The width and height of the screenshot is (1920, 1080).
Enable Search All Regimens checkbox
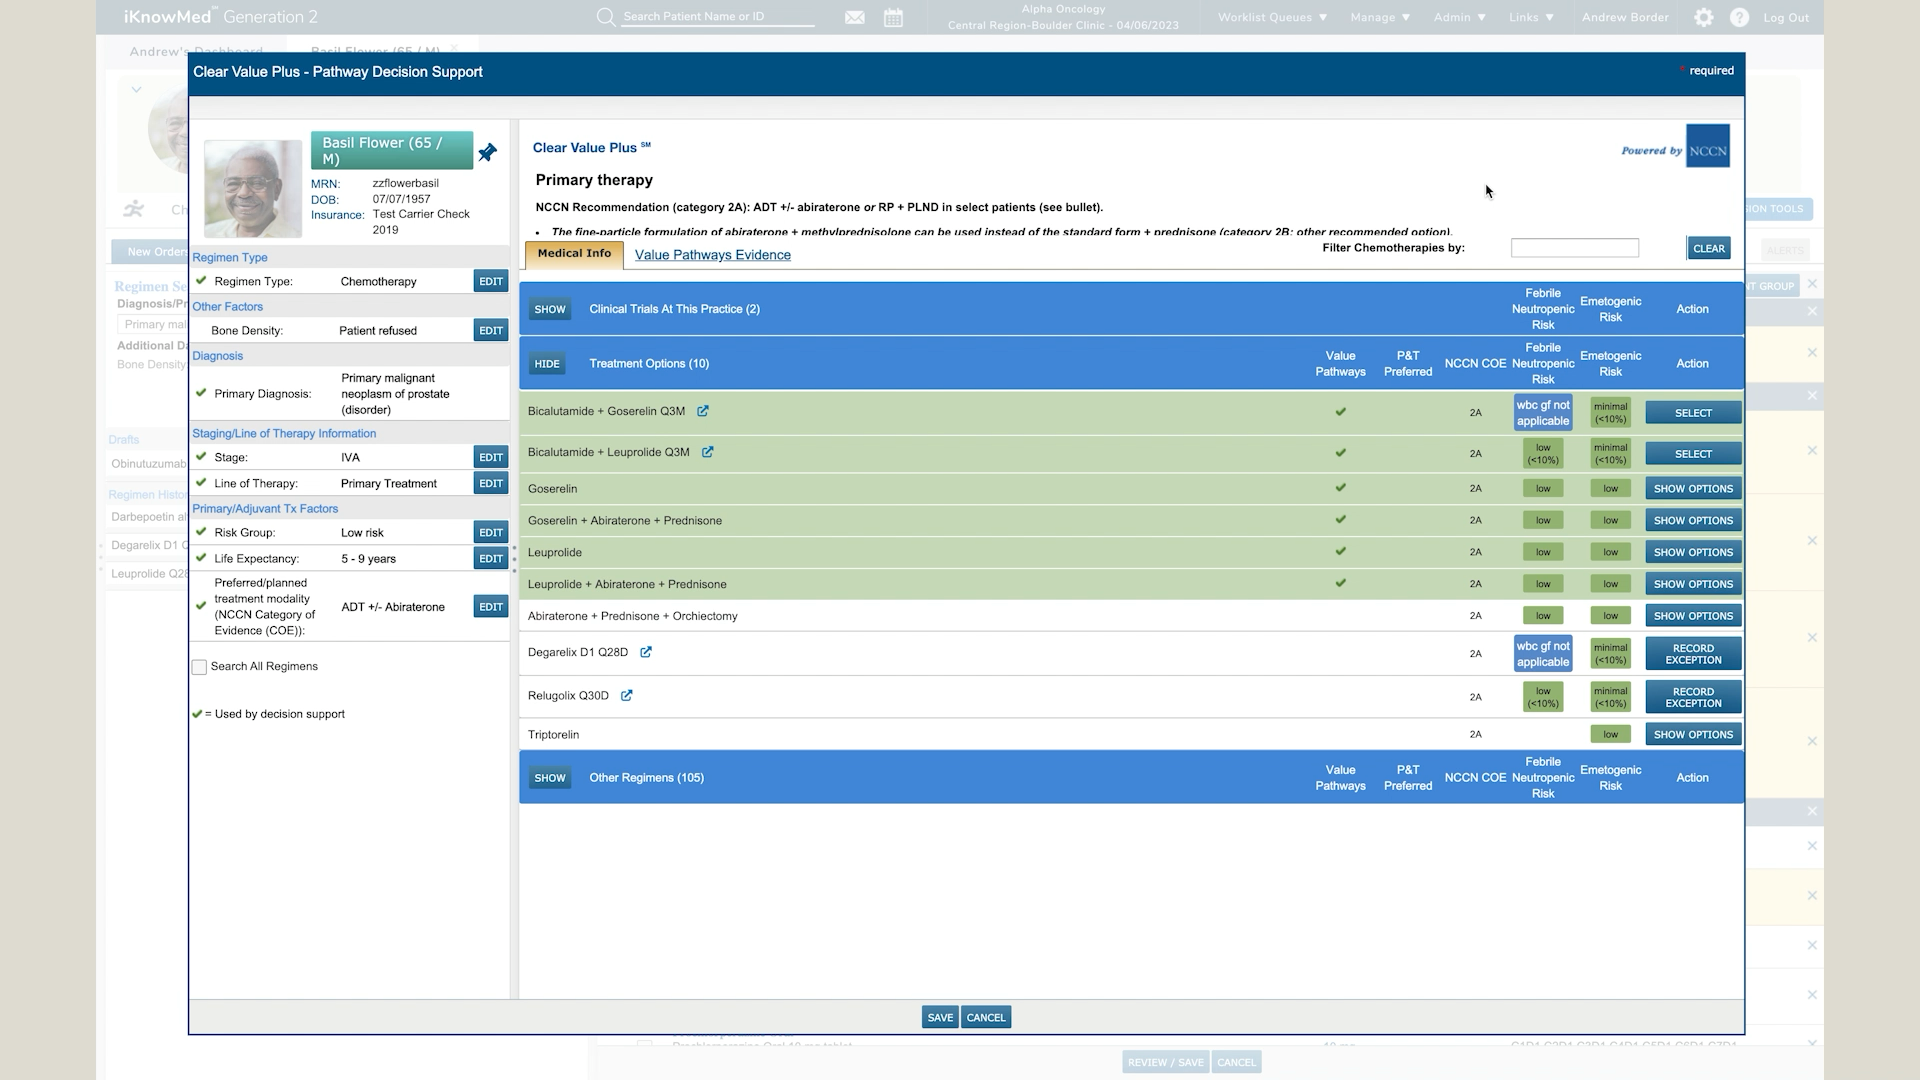click(199, 667)
